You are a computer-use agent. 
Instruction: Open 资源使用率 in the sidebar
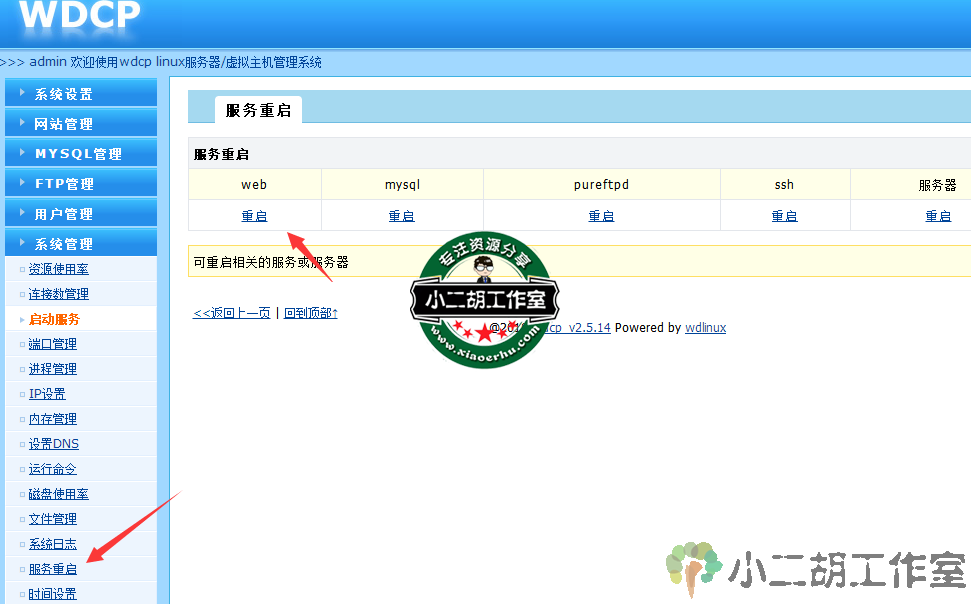(x=59, y=269)
